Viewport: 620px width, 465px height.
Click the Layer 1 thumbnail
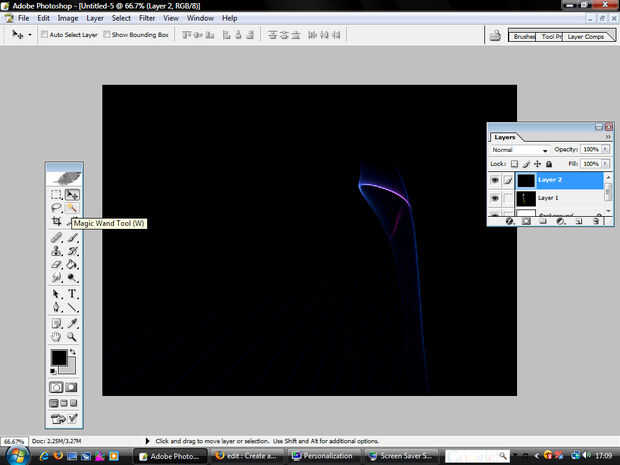[x=525, y=198]
